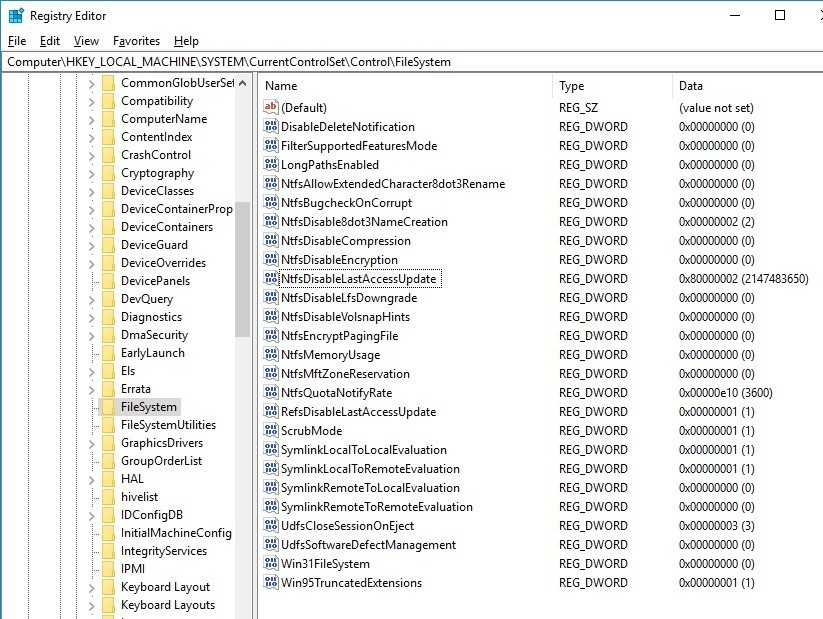Select the NtfsDisableVolsnapHints value

pos(345,317)
